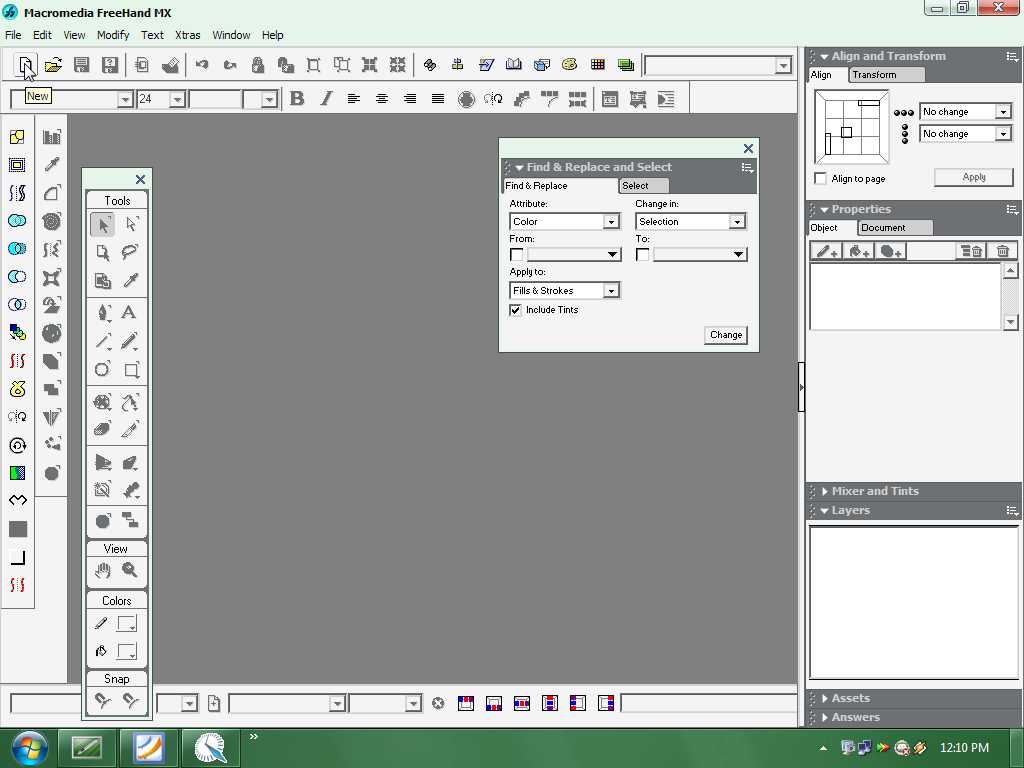Select the Hand tool
This screenshot has height=768, width=1024.
pos(103,571)
